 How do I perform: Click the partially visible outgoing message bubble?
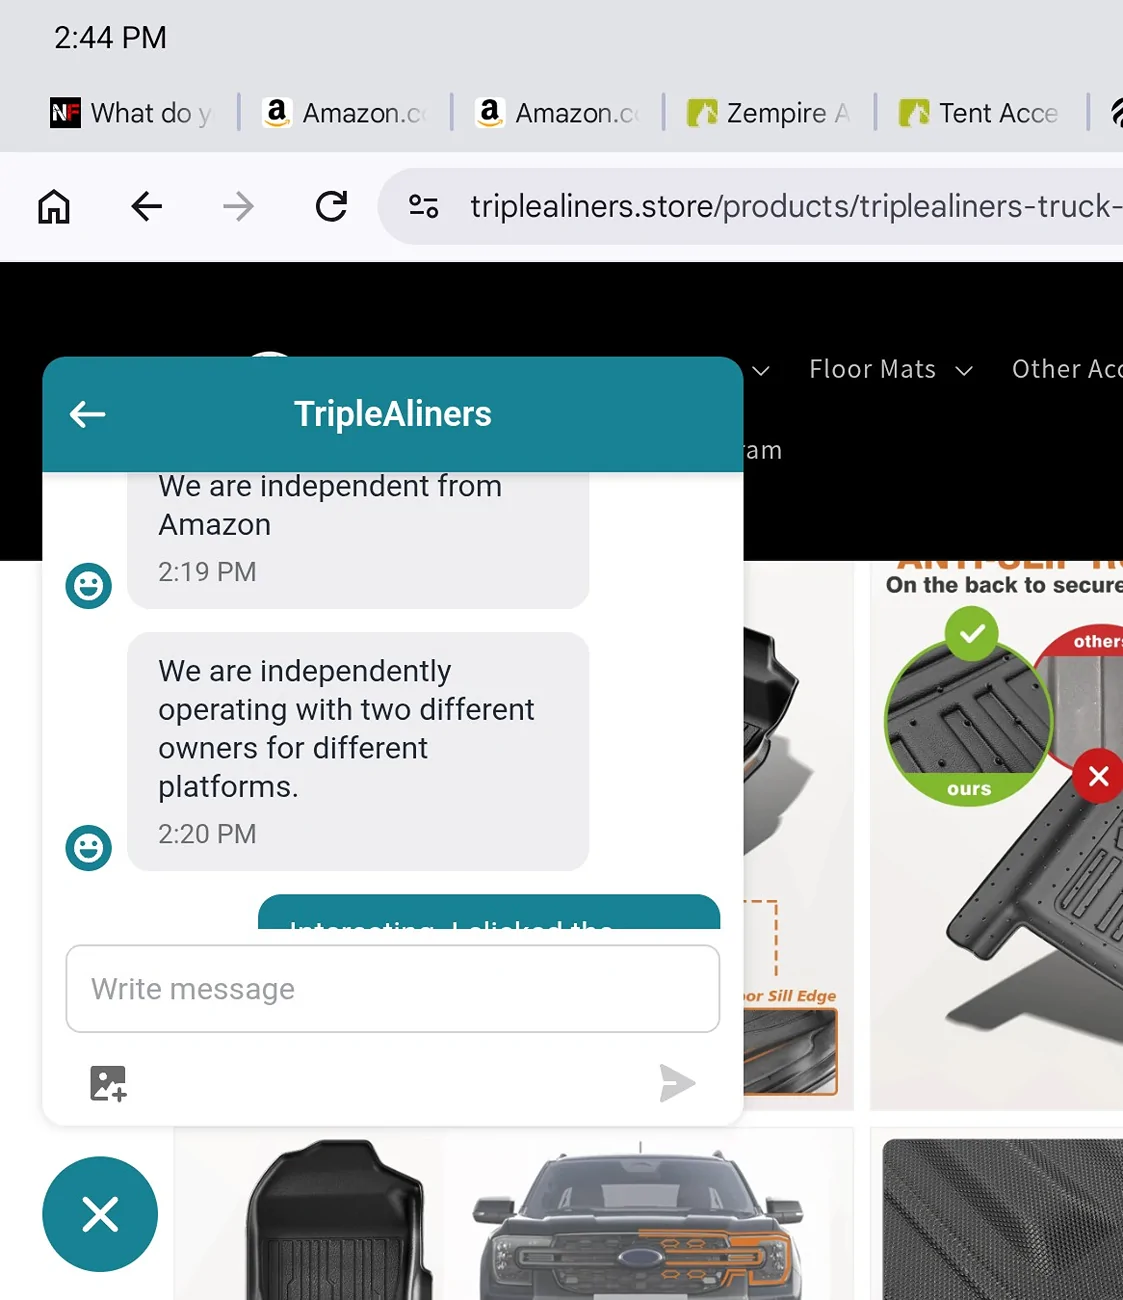coord(489,912)
